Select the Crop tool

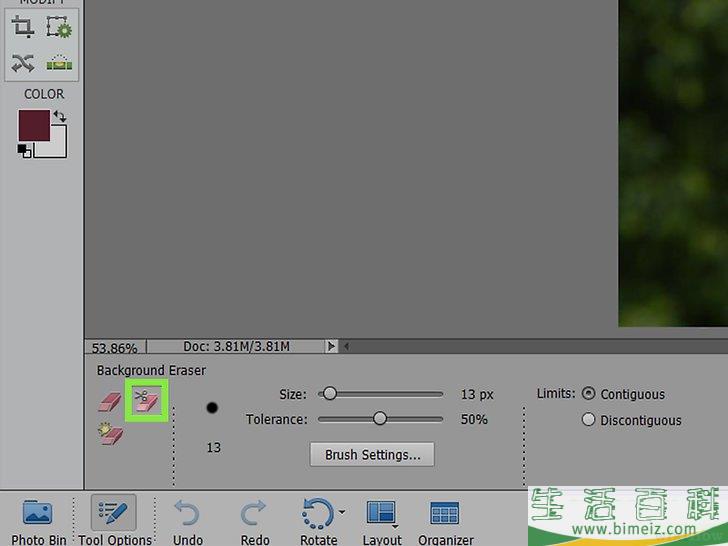coord(22,26)
